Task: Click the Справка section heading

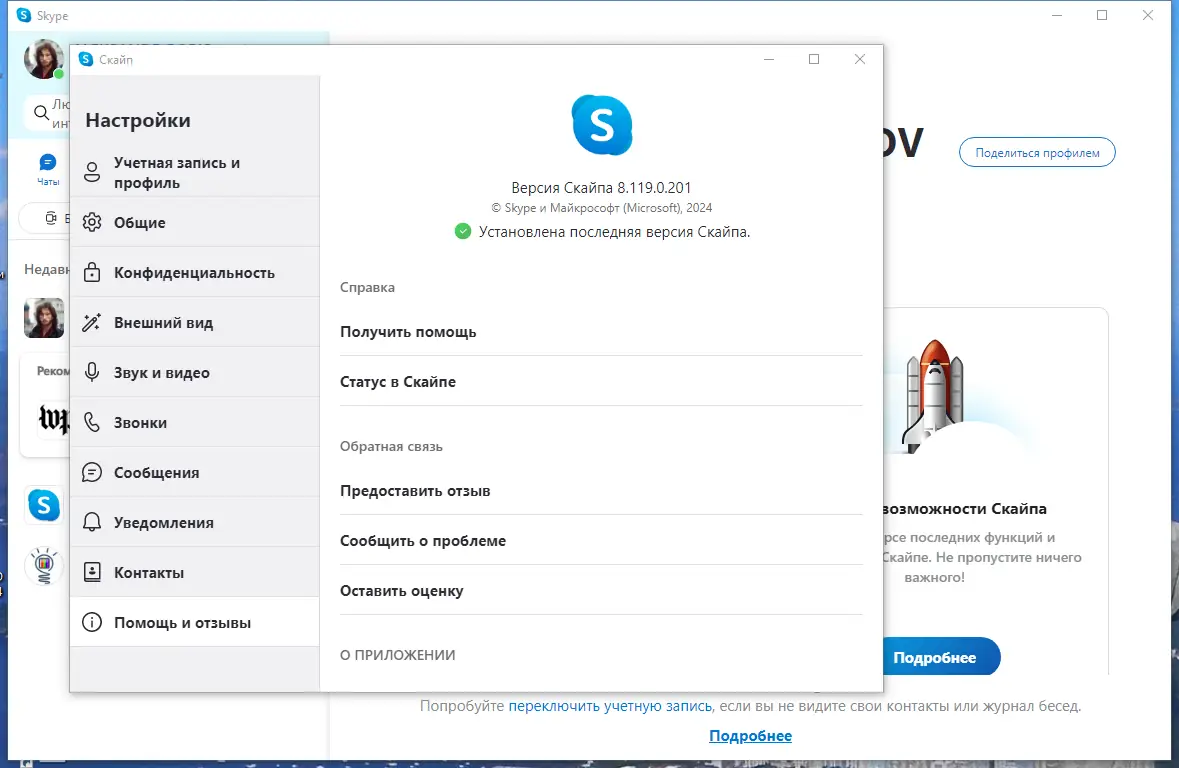Action: pos(367,287)
